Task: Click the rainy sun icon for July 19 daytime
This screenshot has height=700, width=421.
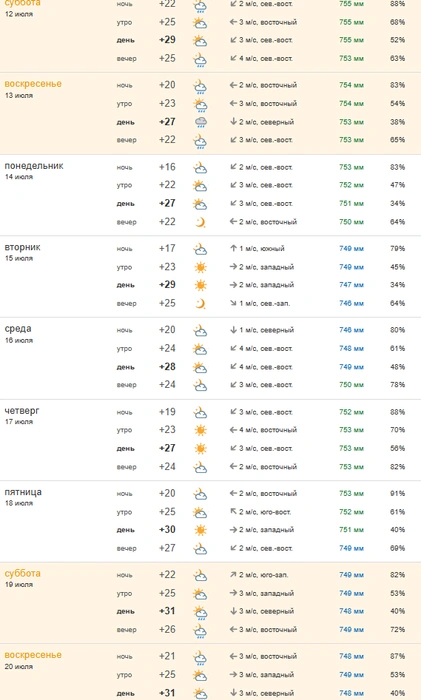Action: [x=200, y=612]
